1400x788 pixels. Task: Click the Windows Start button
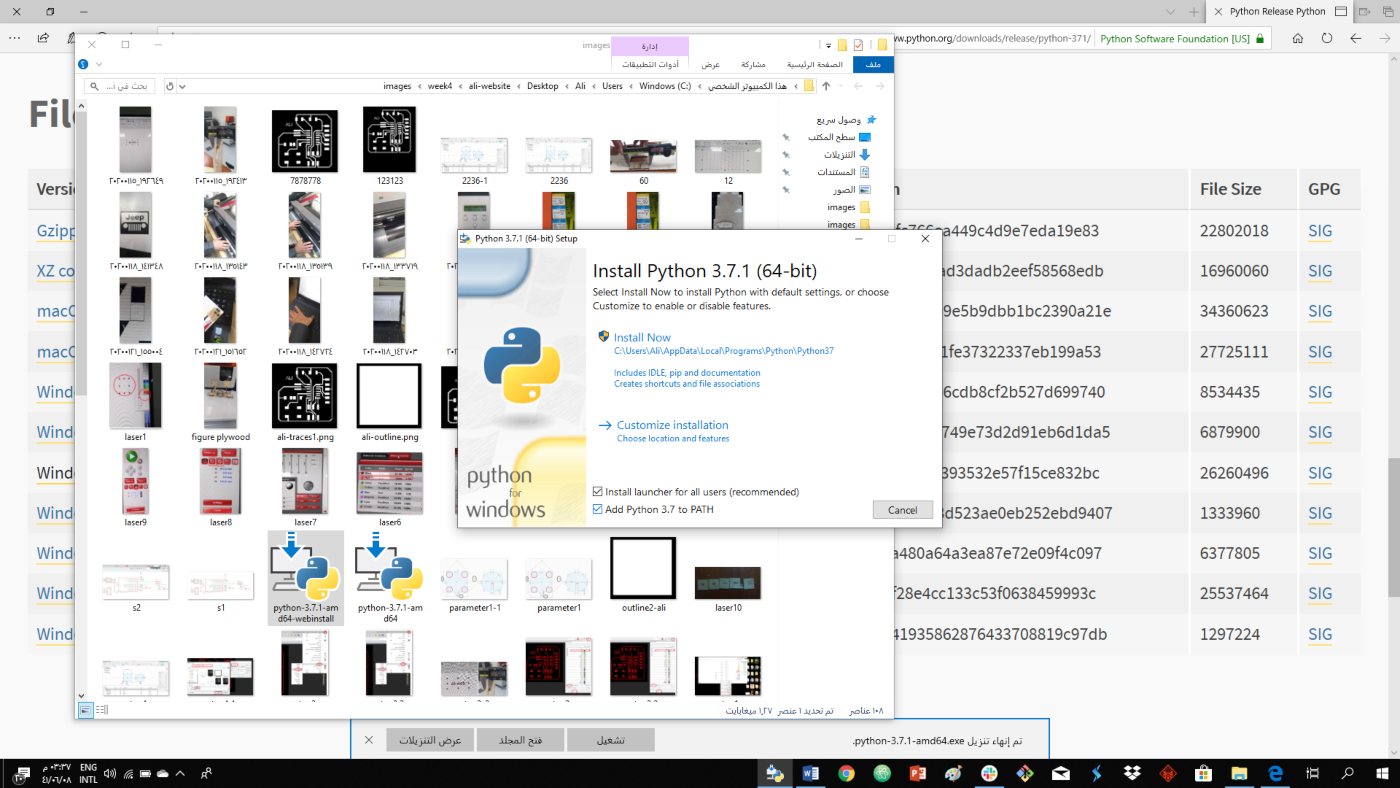pyautogui.click(x=1382, y=773)
